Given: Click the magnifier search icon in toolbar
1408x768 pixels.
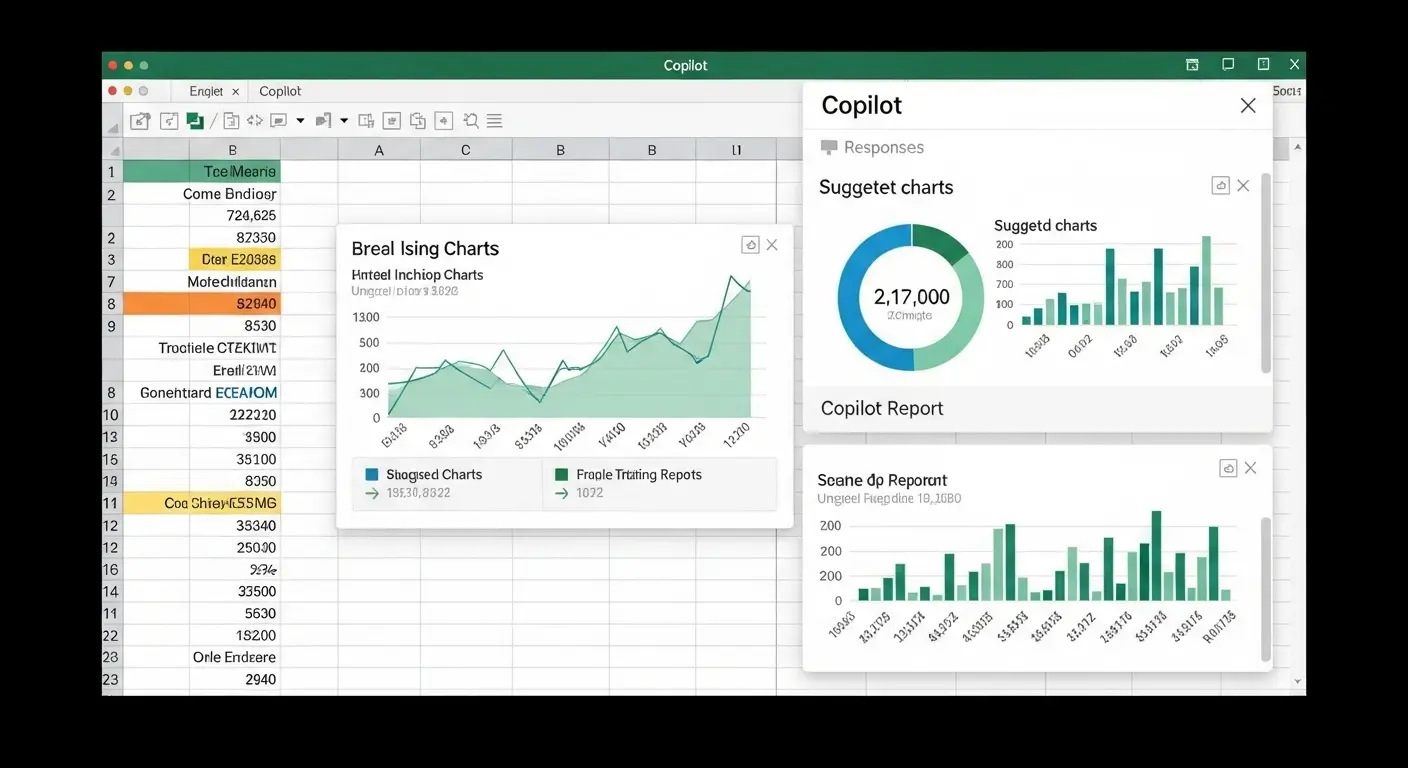Looking at the screenshot, I should pos(471,121).
